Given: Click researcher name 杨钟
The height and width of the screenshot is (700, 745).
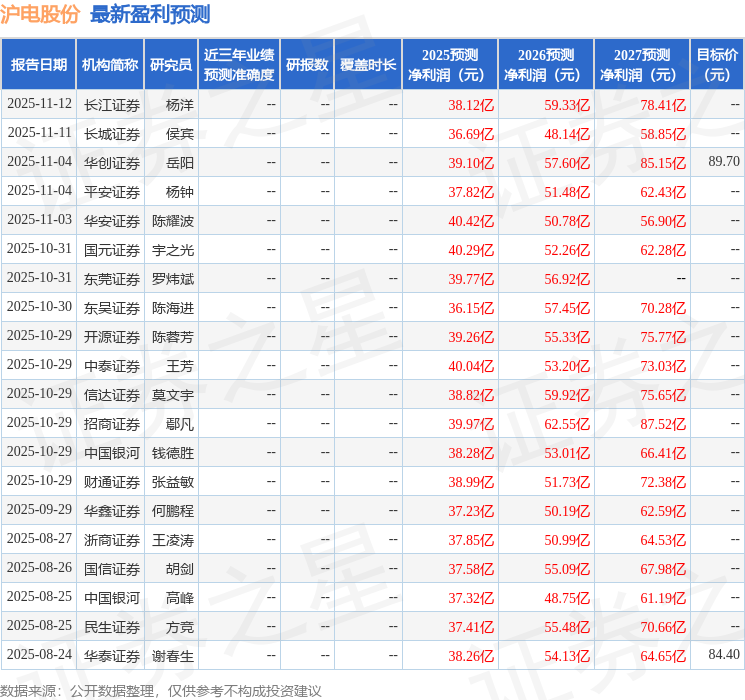Looking at the screenshot, I should [x=180, y=192].
